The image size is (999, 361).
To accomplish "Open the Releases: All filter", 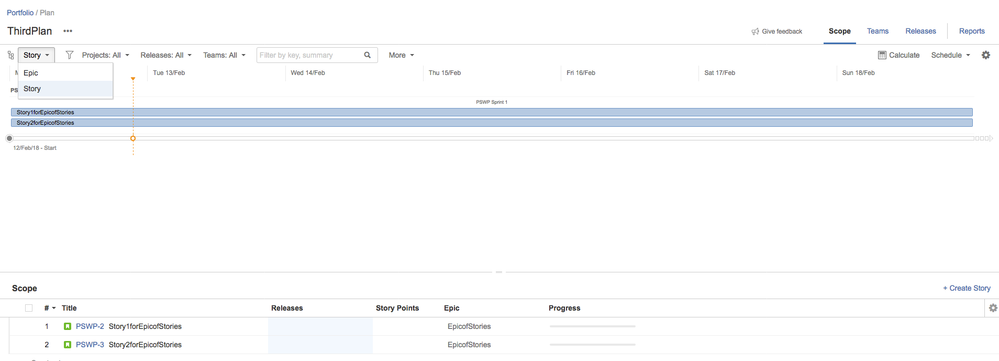I will [166, 55].
